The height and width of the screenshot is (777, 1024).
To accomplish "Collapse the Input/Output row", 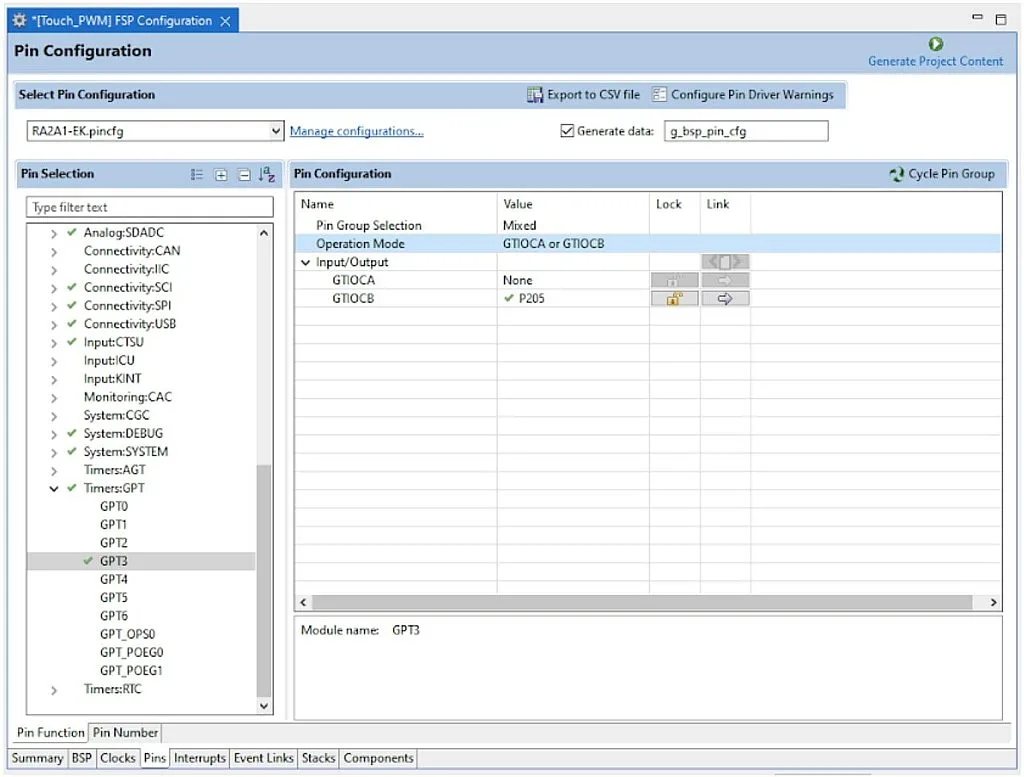I will 305,261.
